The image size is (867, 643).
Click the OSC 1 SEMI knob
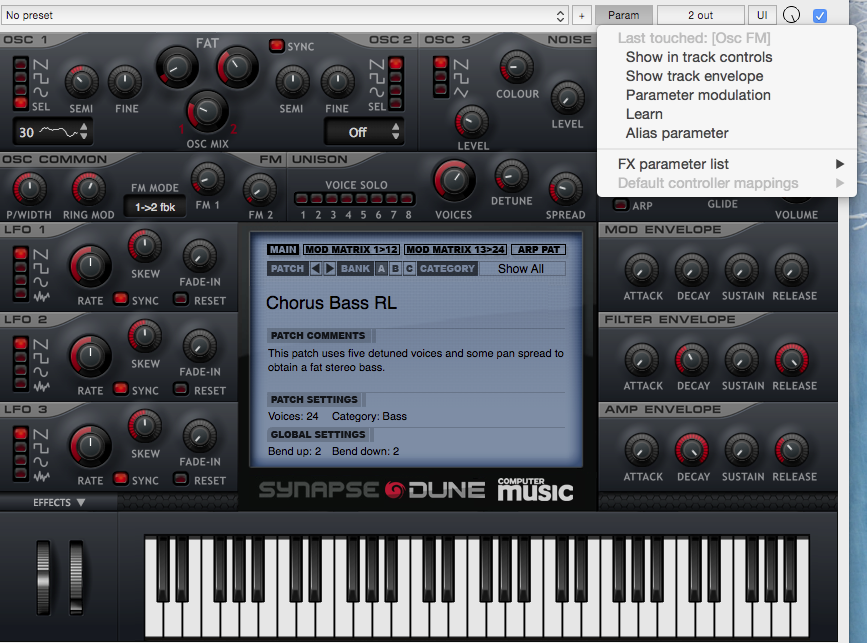pos(81,82)
